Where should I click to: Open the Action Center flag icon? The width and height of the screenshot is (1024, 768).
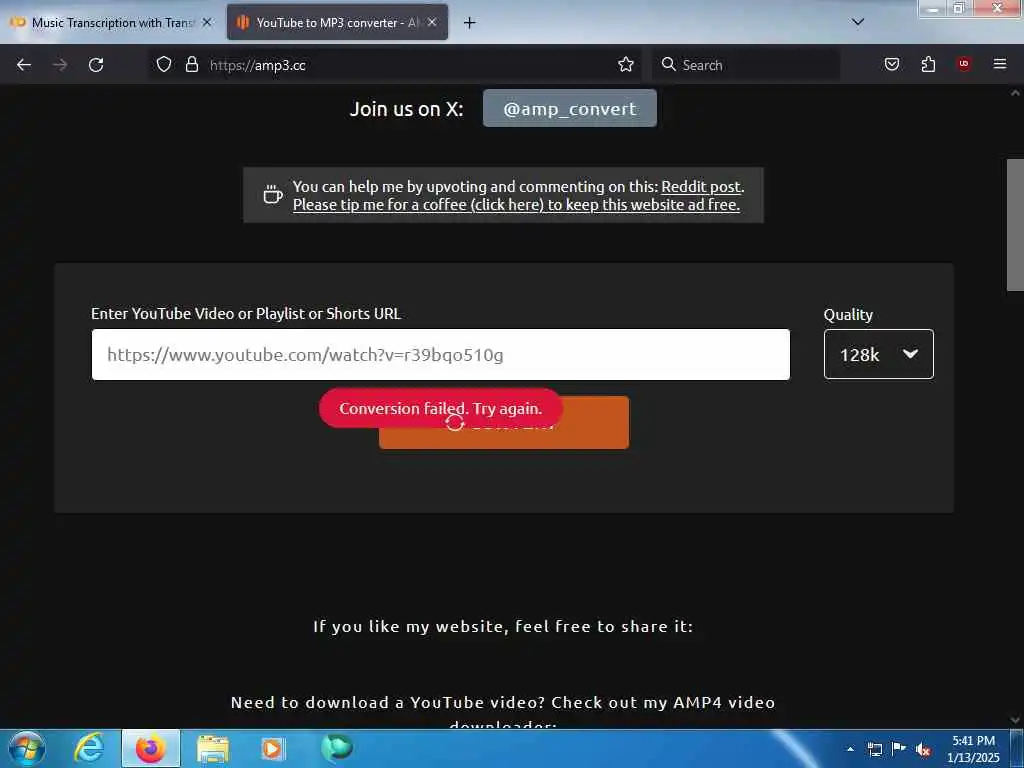click(x=899, y=749)
